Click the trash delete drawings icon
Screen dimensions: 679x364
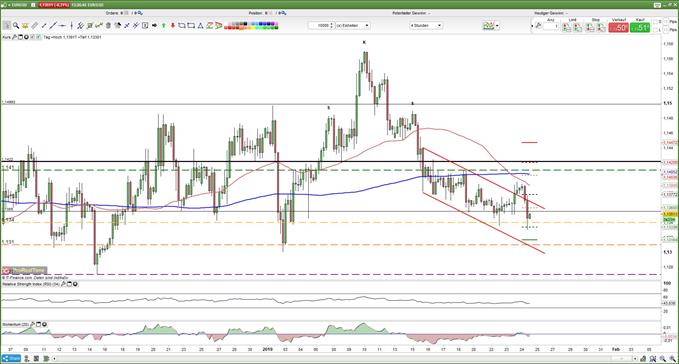click(108, 26)
